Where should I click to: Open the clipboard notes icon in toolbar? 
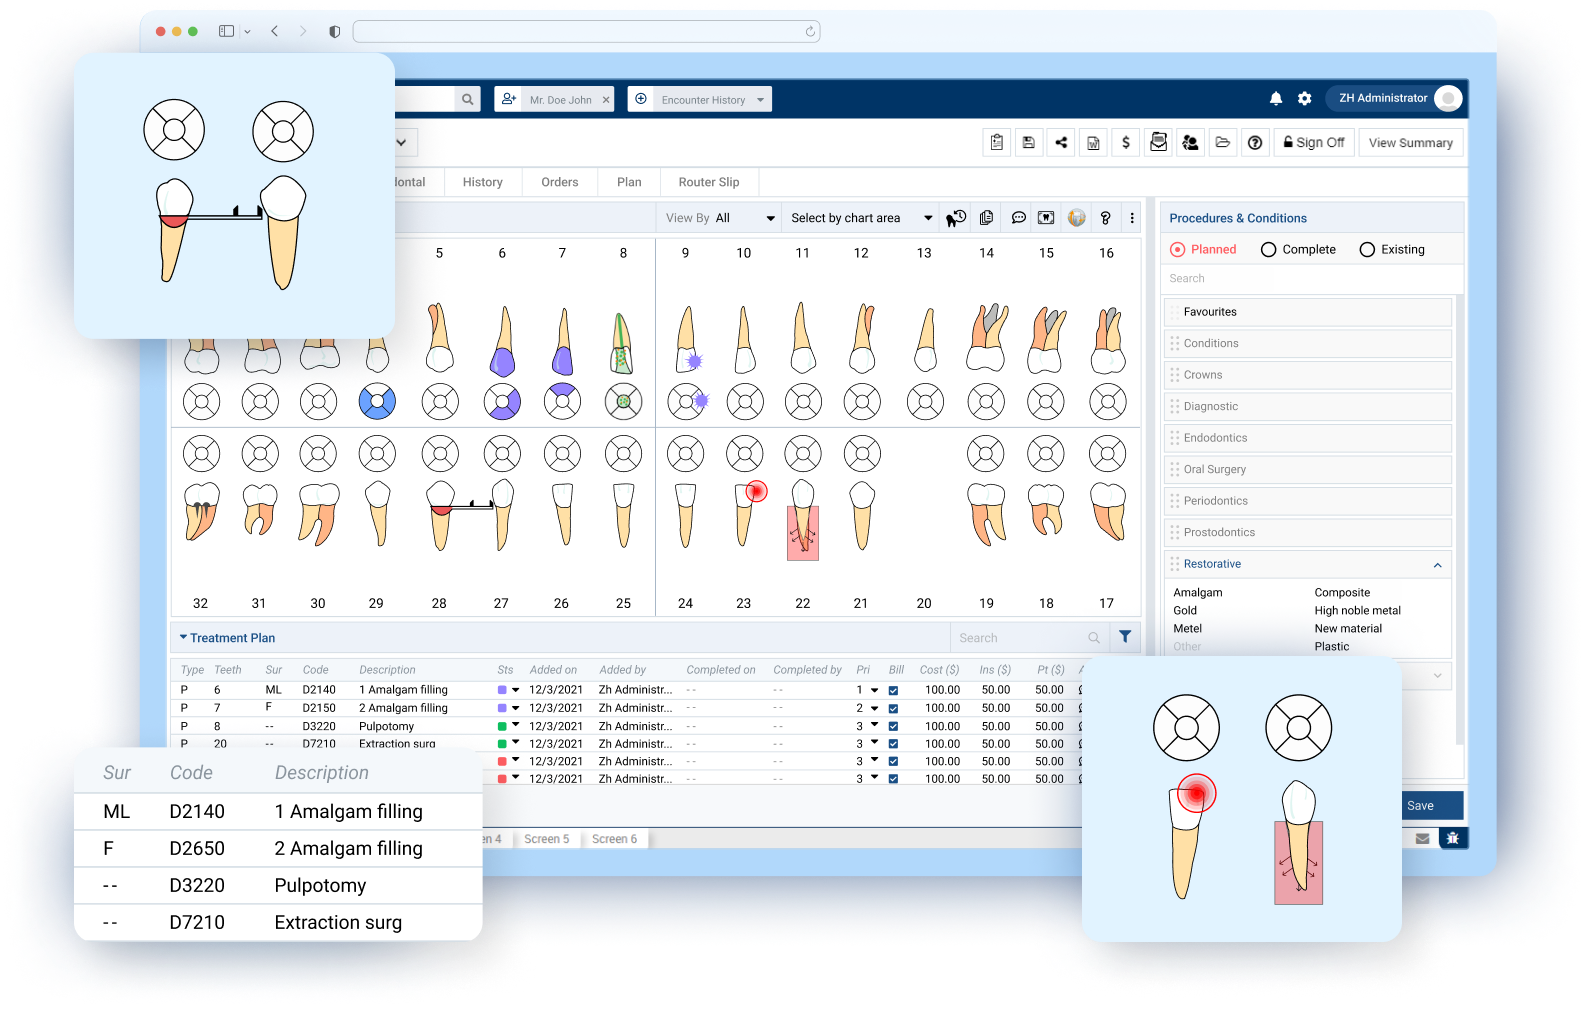pos(997,143)
